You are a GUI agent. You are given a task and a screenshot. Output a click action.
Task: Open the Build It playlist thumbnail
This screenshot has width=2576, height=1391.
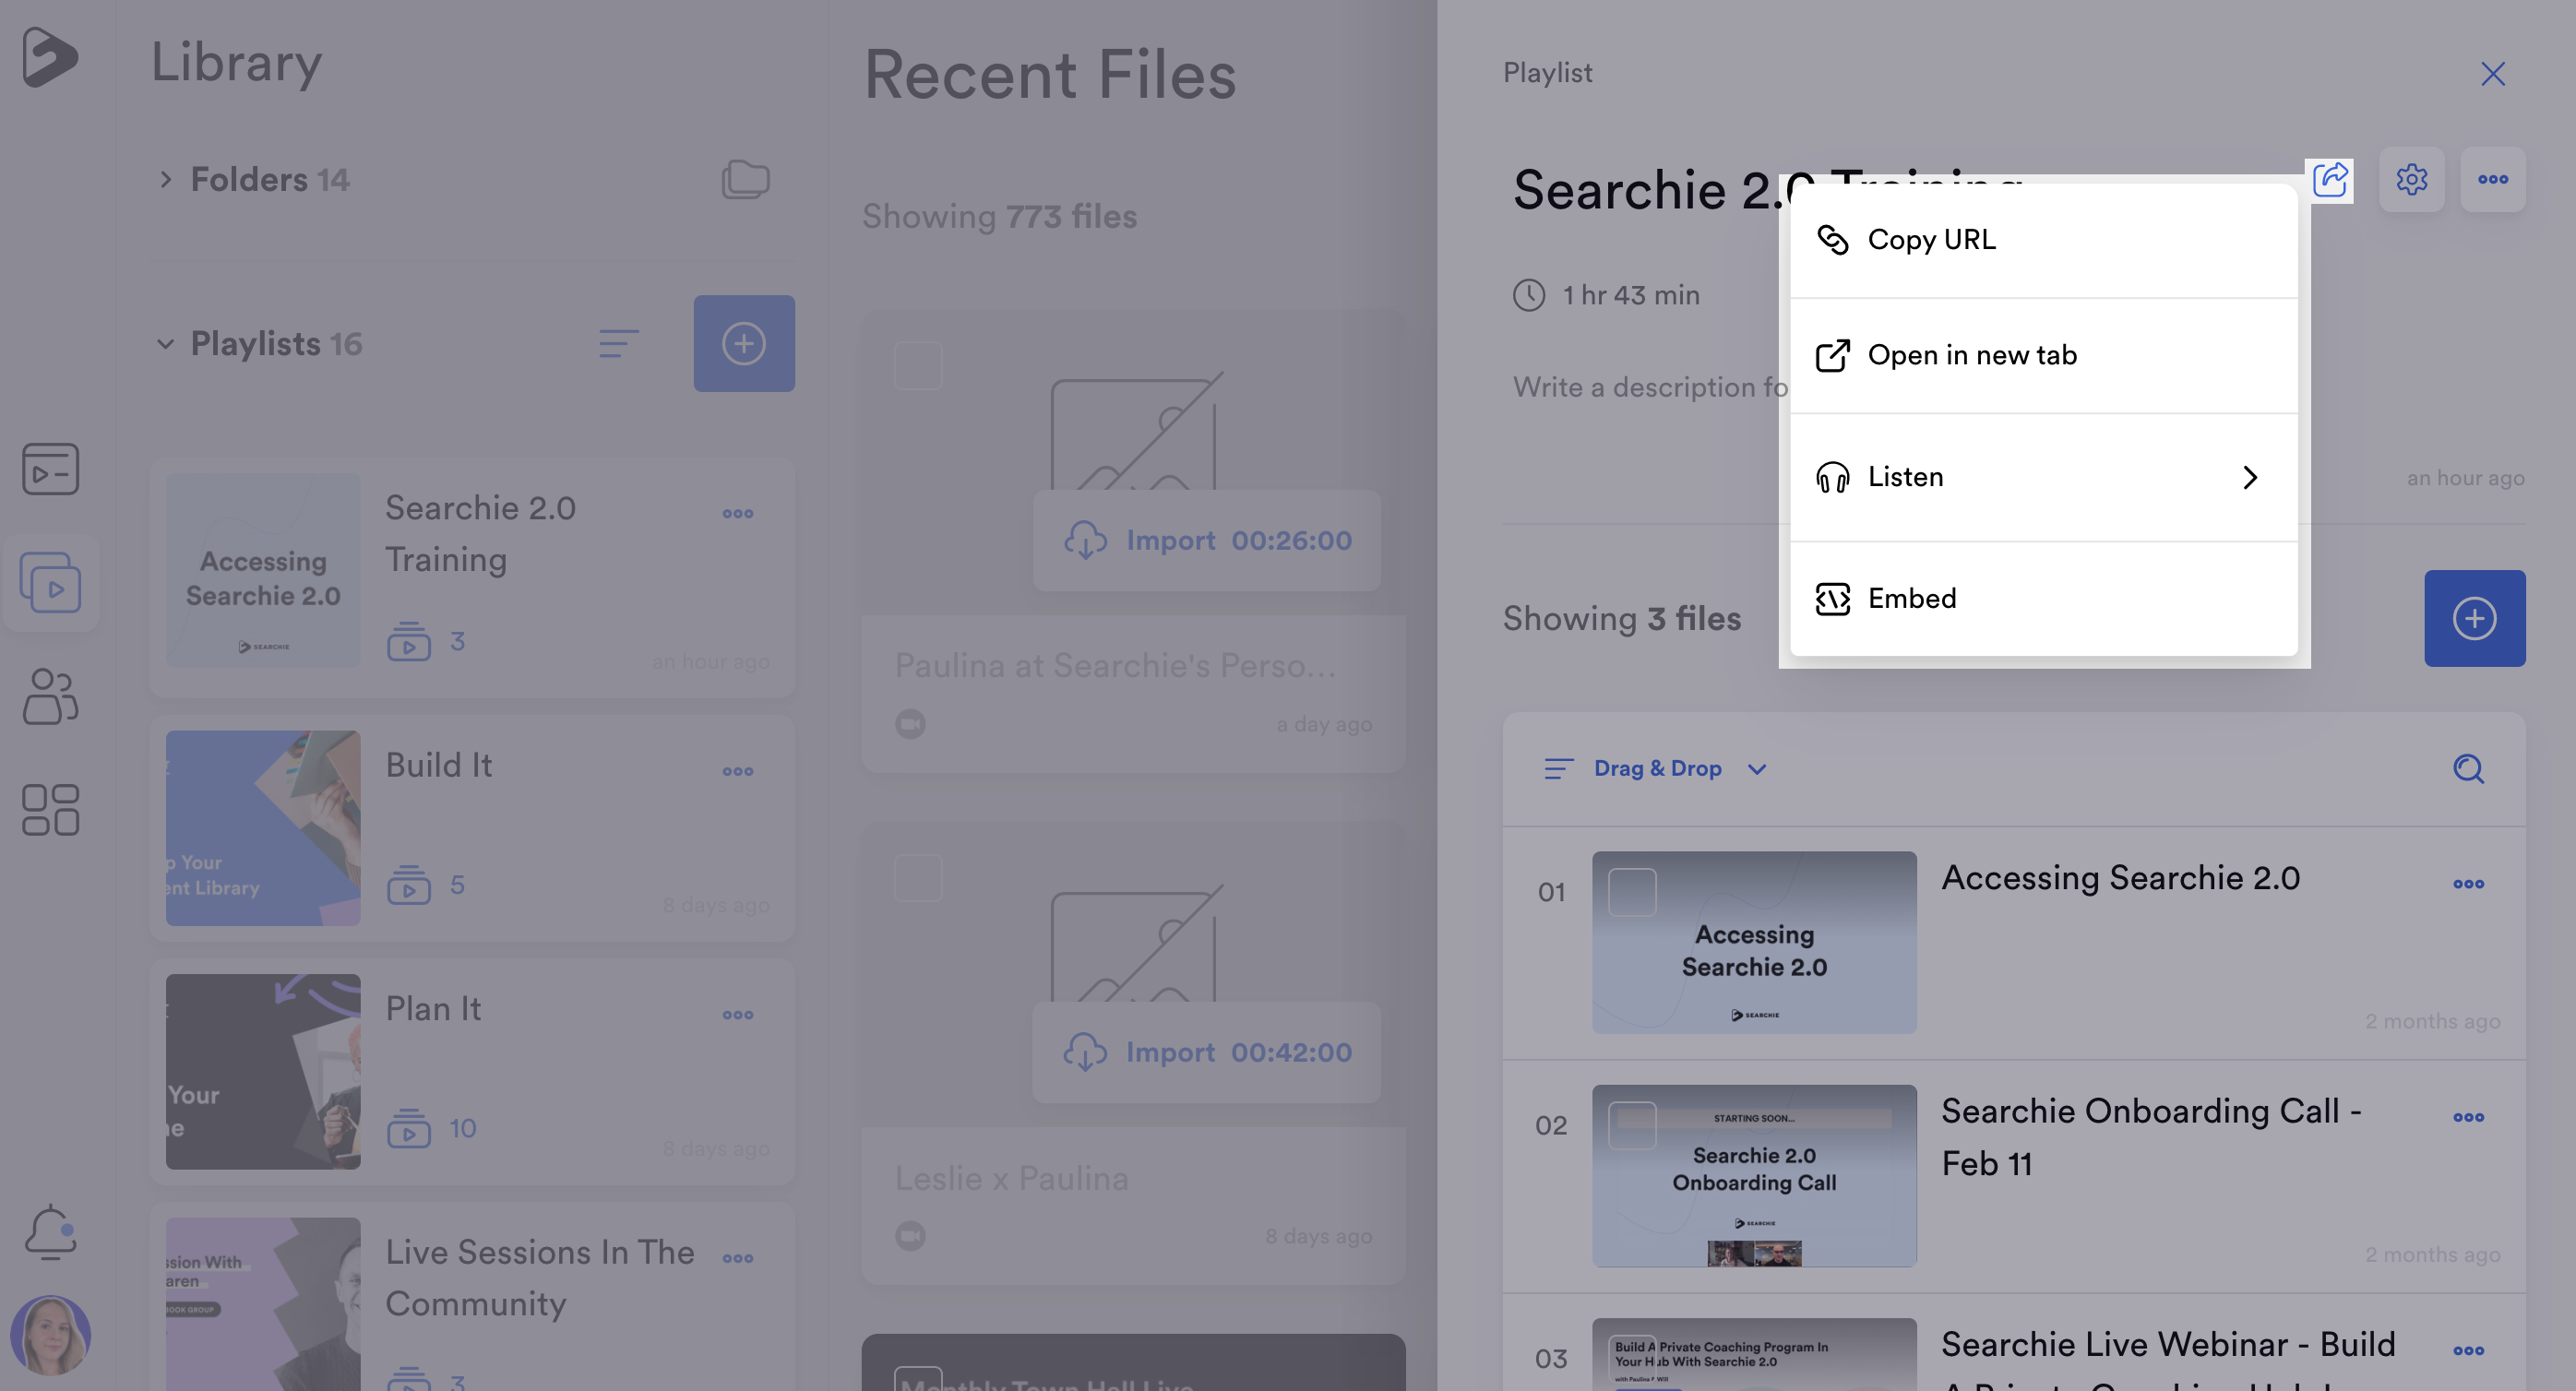coord(263,828)
